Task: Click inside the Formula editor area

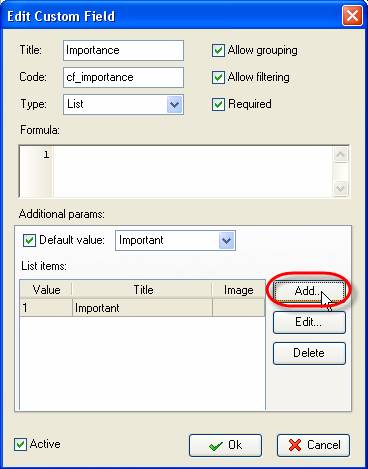Action: click(193, 172)
